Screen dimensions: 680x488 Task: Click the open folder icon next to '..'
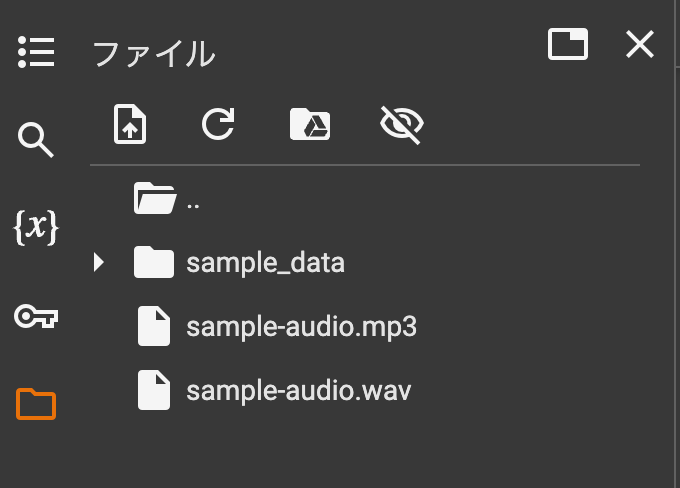pos(155,198)
